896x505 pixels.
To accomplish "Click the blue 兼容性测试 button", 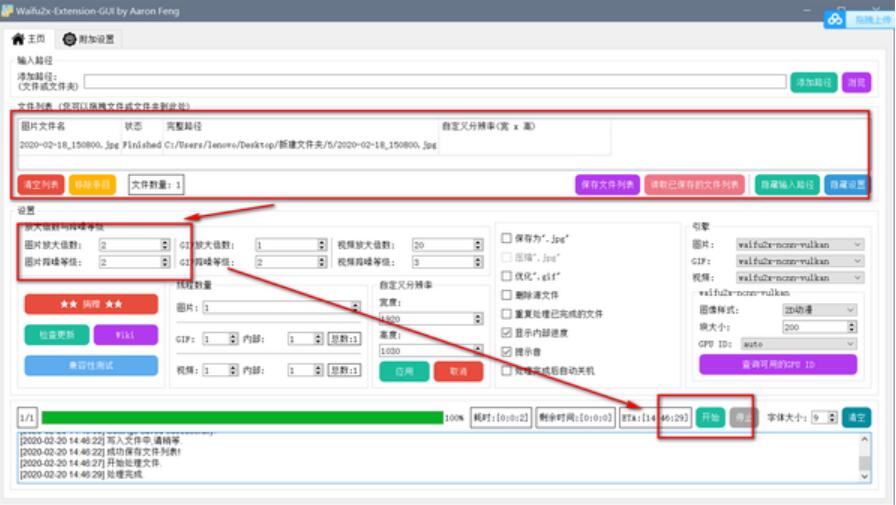I will [91, 365].
